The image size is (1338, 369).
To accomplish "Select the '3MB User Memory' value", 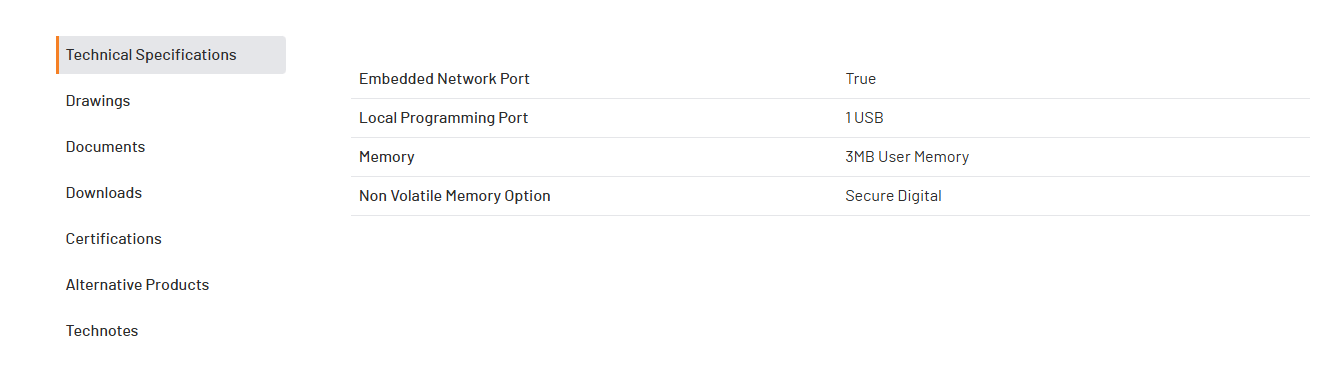I will coord(907,157).
